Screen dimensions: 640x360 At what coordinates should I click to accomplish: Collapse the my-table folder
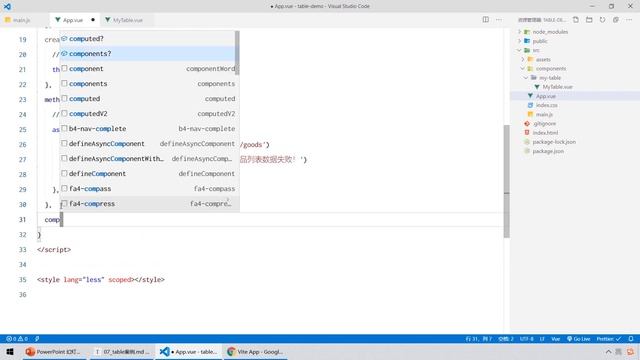(x=526, y=78)
